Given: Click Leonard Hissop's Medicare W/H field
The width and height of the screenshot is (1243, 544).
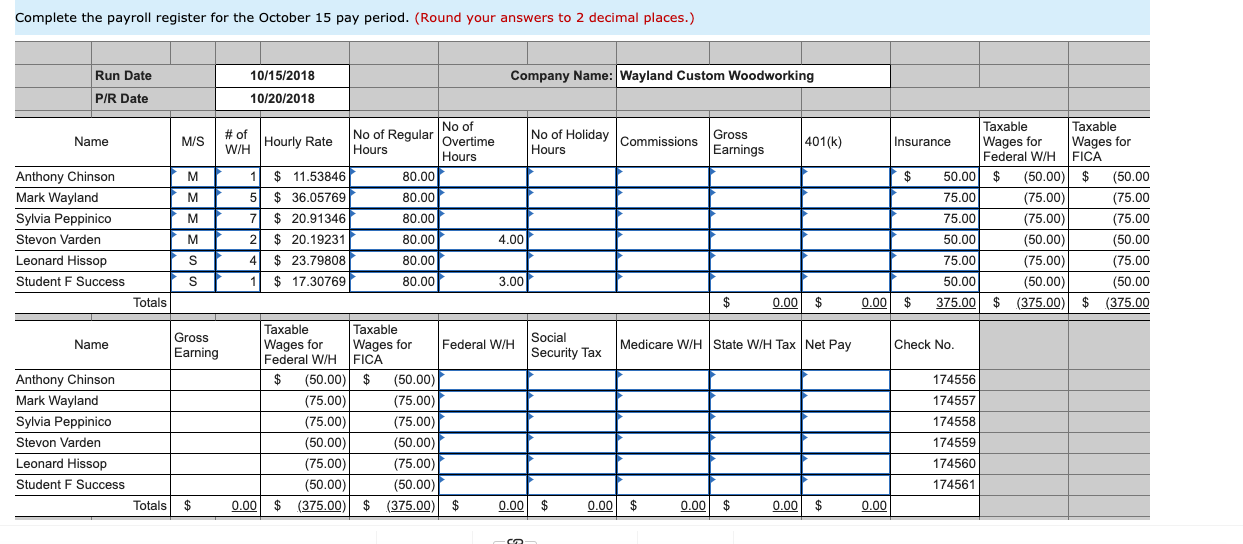Looking at the screenshot, I should tap(663, 464).
